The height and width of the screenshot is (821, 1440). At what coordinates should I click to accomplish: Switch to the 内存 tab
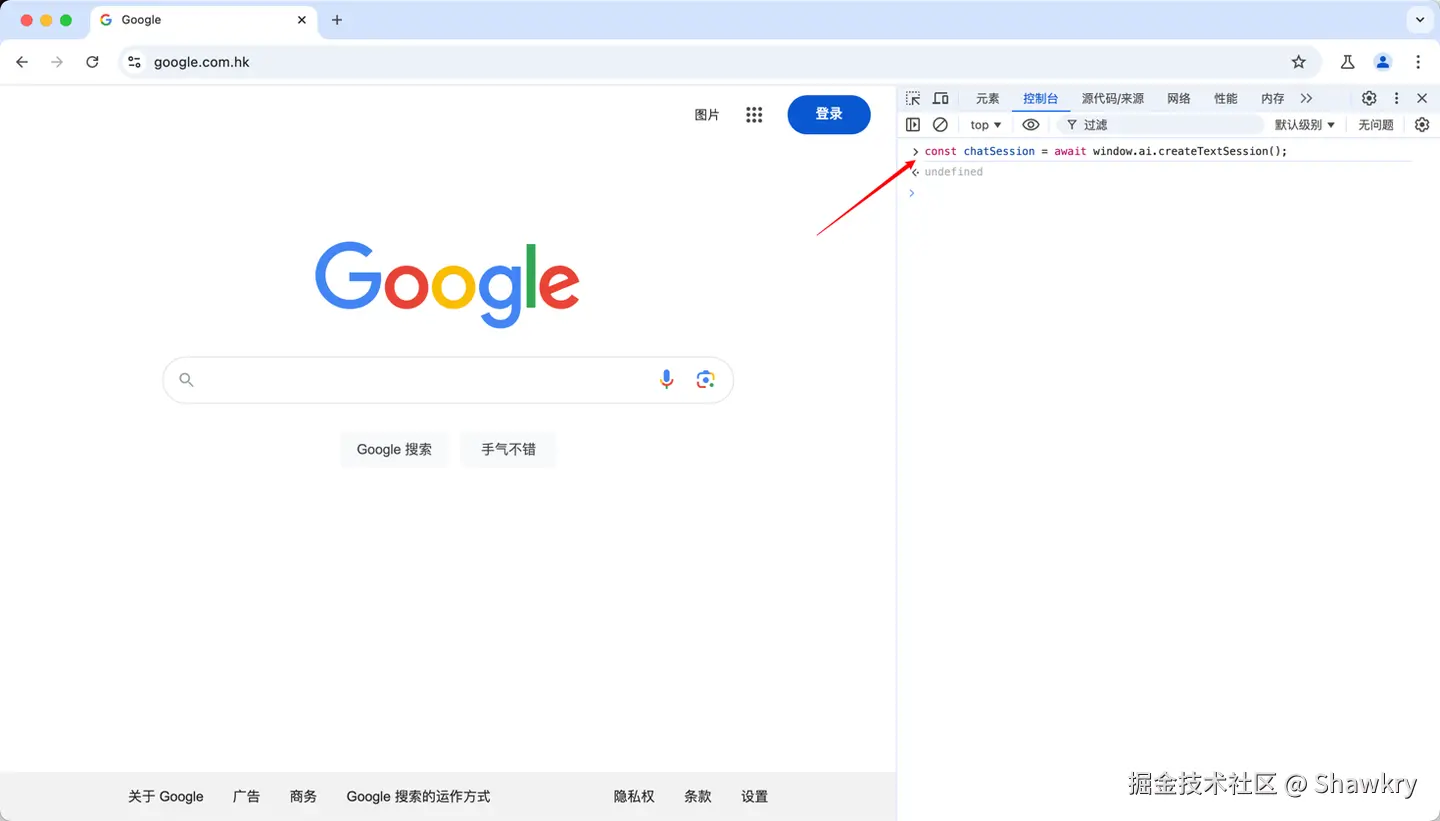tap(1272, 98)
